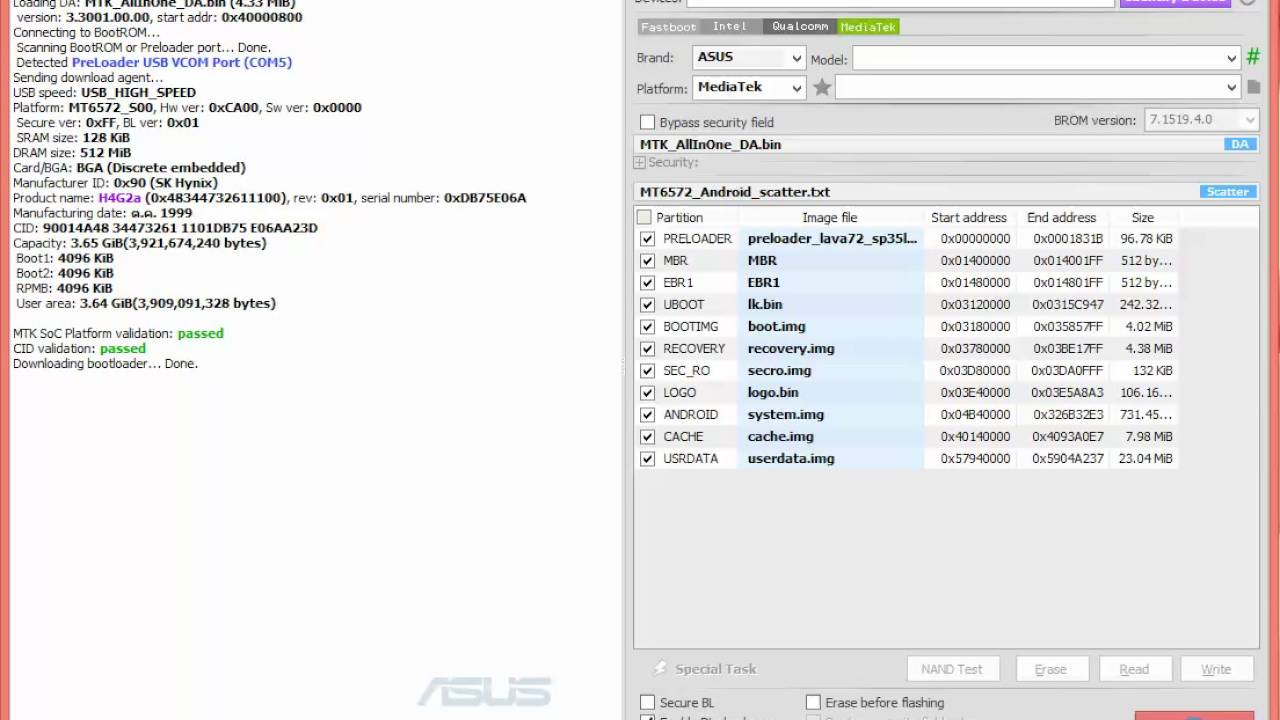This screenshot has height=720, width=1280.
Task: Click the Write button
Action: coord(1216,669)
